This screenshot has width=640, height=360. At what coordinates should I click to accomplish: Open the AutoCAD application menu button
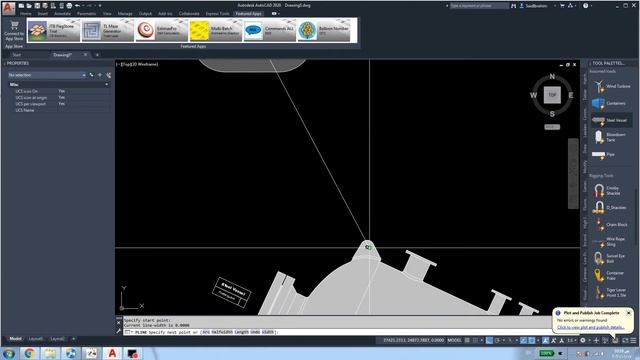(x=8, y=8)
